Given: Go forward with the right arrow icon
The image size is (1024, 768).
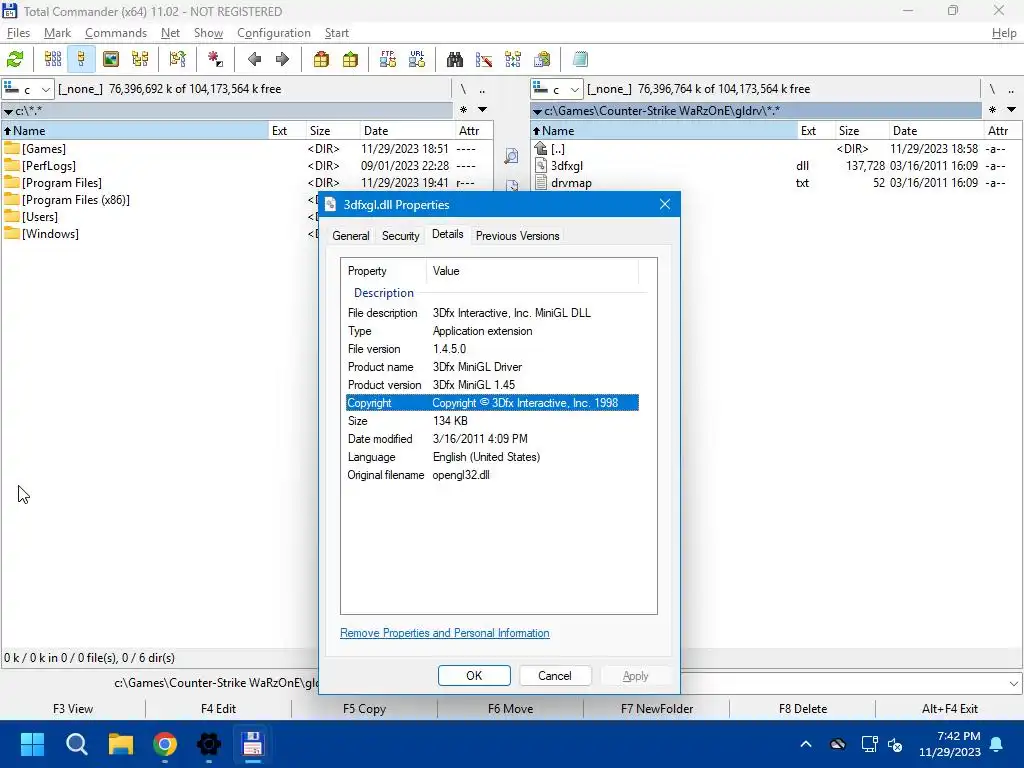Looking at the screenshot, I should pyautogui.click(x=282, y=59).
